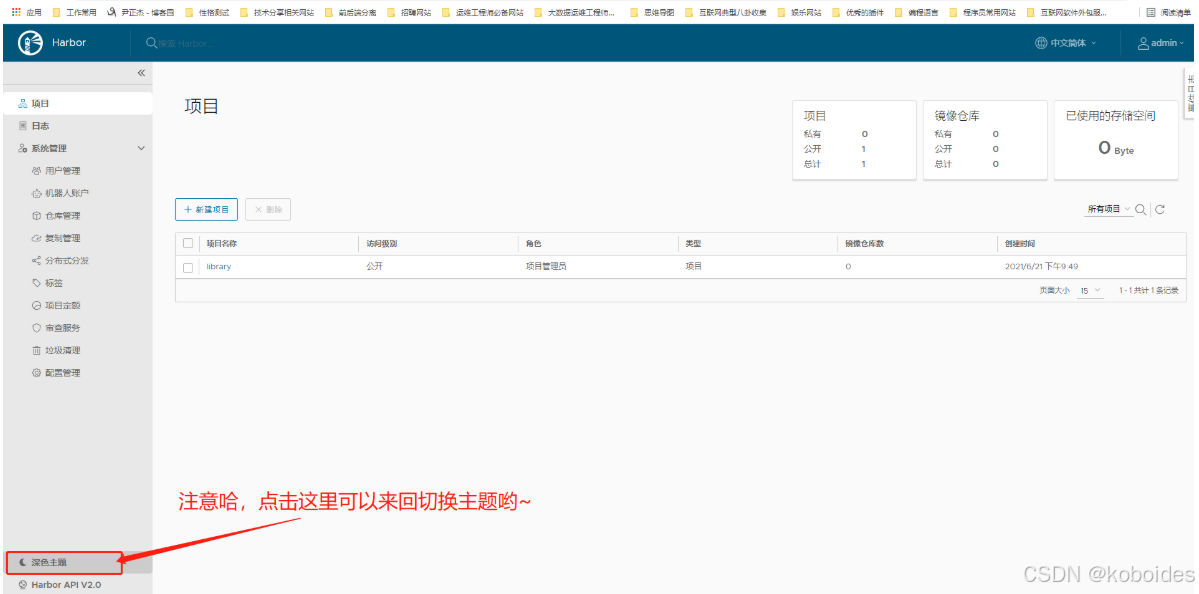Click the Harbor lighthouse logo
The image size is (1199, 594).
point(29,43)
